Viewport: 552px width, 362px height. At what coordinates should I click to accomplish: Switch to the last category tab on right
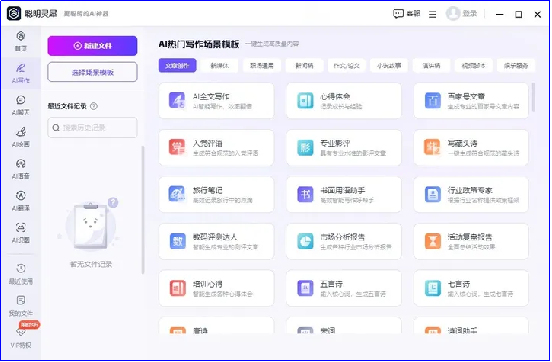pyautogui.click(x=516, y=65)
